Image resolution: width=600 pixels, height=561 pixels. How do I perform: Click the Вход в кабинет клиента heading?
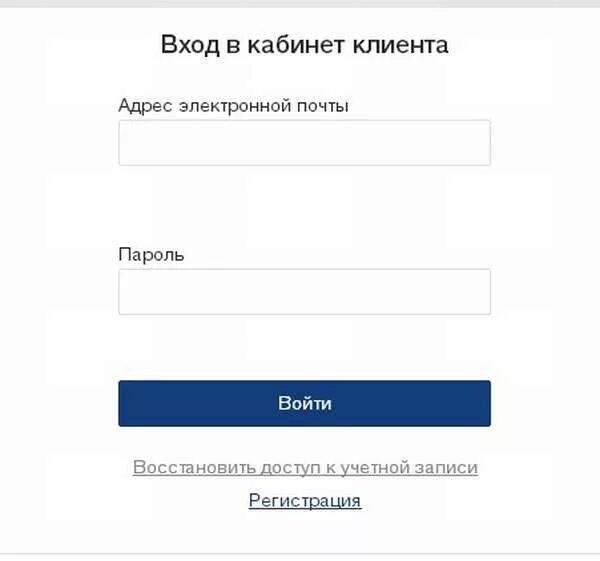pyautogui.click(x=305, y=45)
